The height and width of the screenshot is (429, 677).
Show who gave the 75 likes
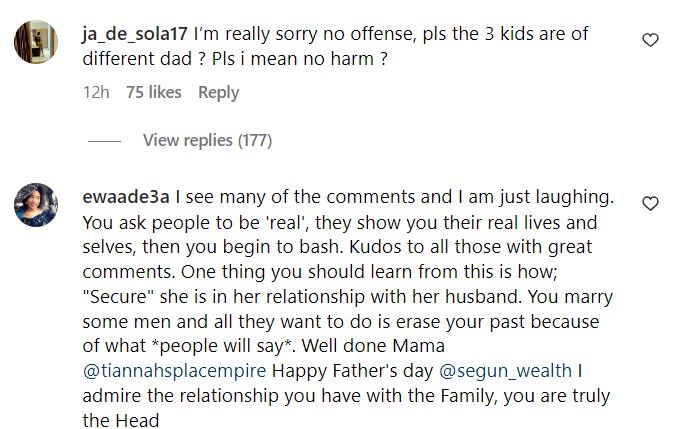(154, 92)
